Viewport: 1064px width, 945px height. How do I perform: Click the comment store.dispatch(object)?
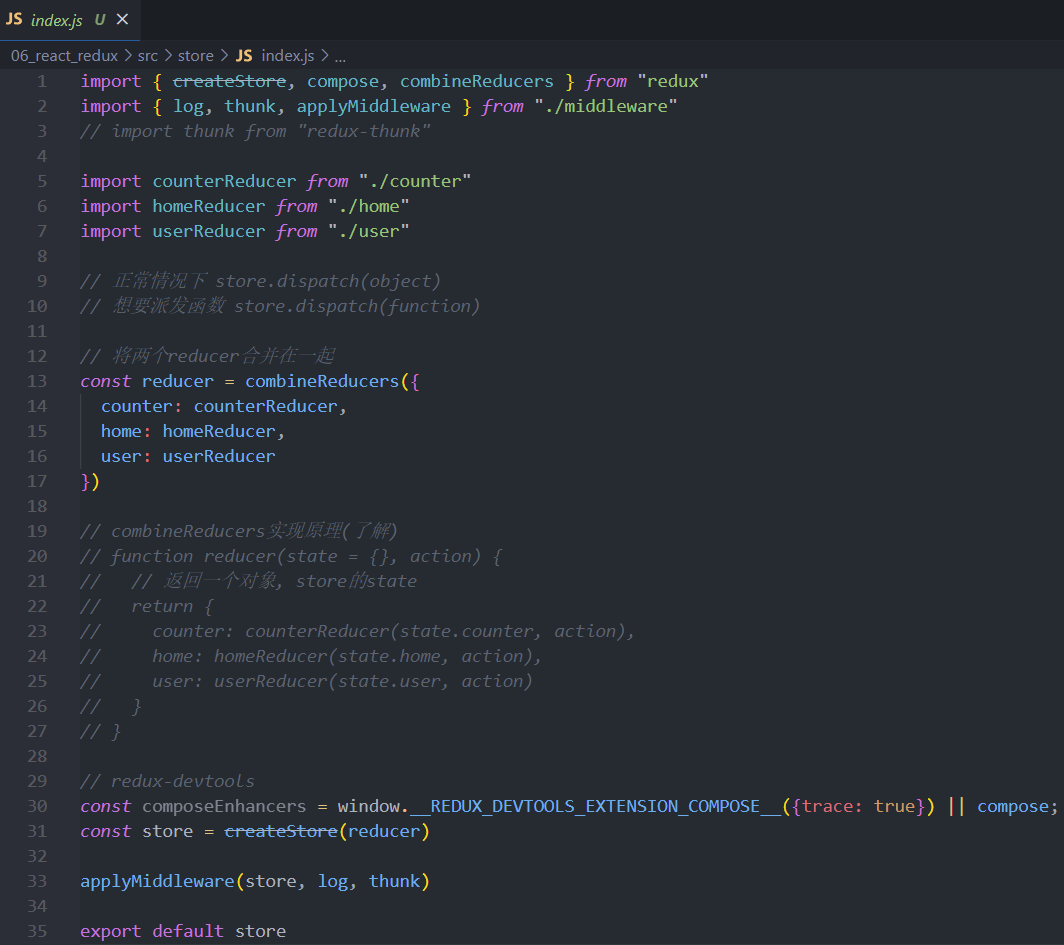[328, 281]
